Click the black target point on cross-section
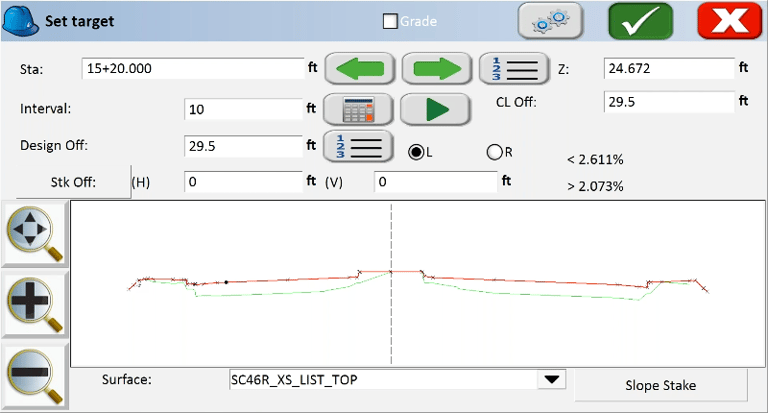This screenshot has height=413, width=768. [226, 282]
